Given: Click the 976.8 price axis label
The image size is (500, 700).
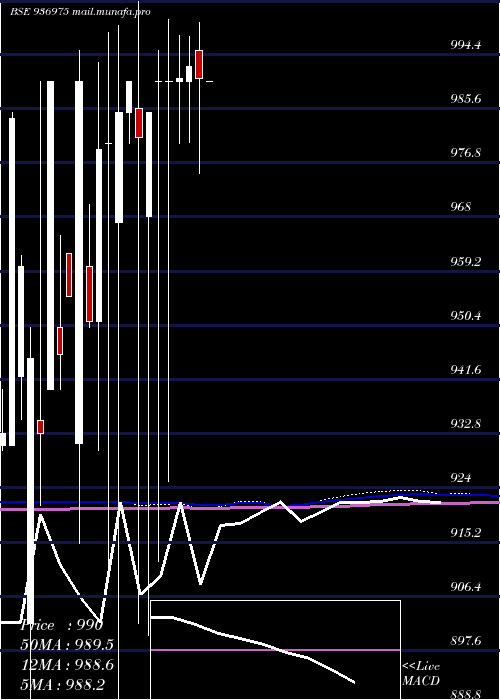Looking at the screenshot, I should coord(466,153).
